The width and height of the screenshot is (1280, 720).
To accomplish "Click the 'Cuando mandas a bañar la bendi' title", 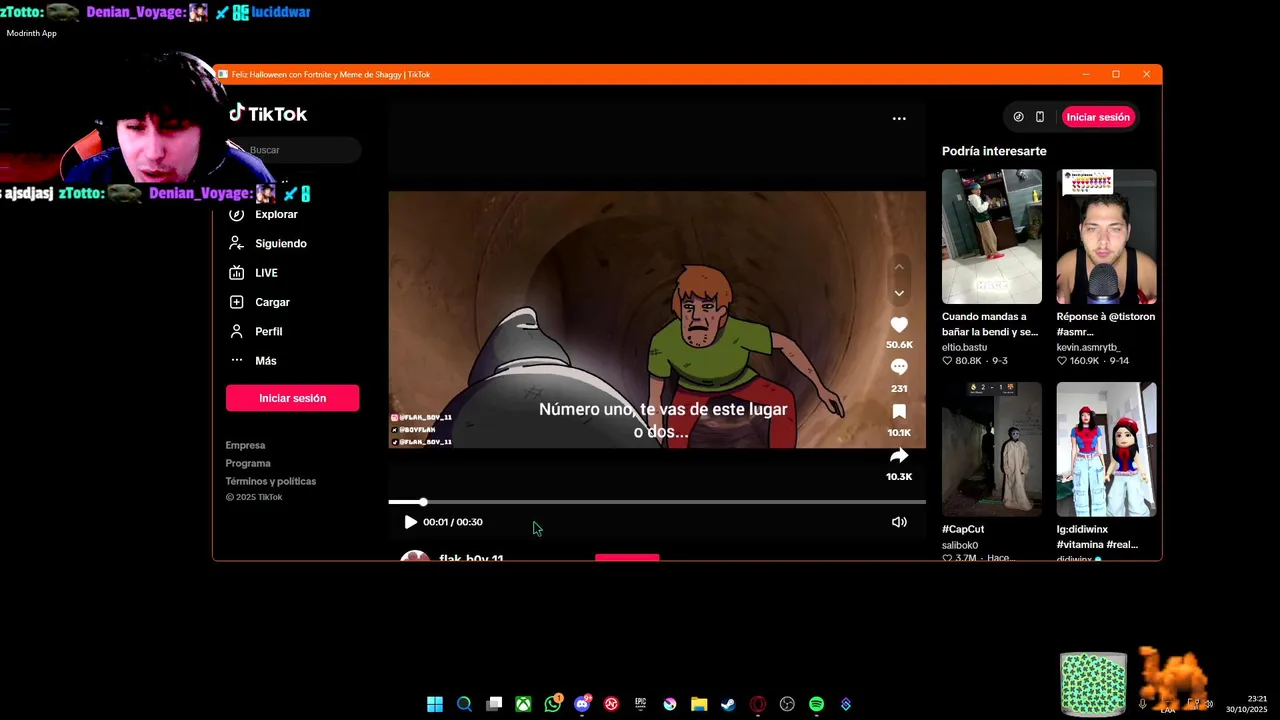I will click(x=990, y=324).
